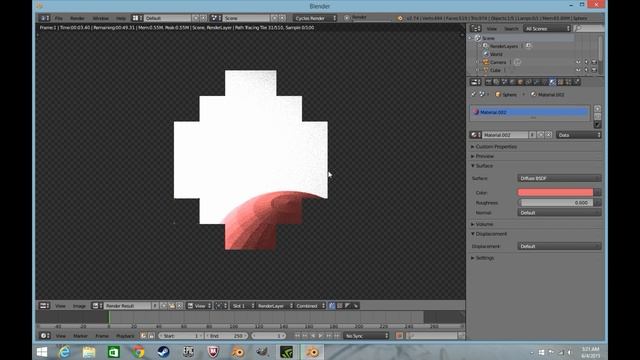
Task: Toggle Camera visibility eye in outliner
Action: point(578,62)
